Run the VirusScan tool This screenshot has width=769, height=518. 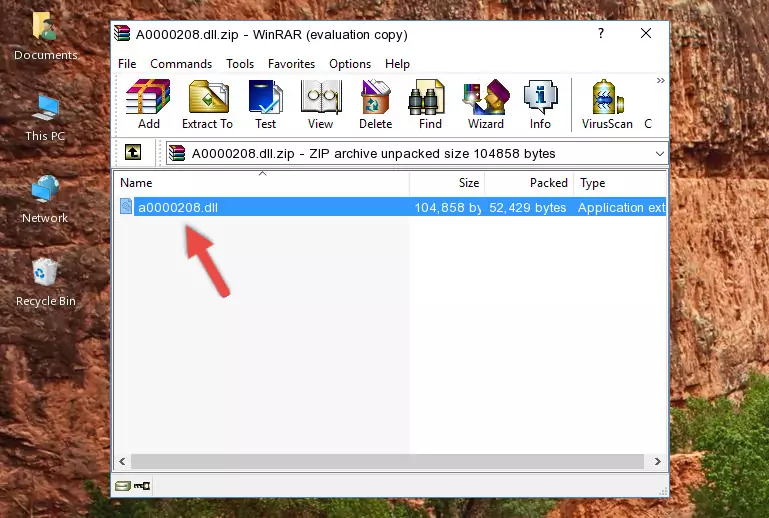click(x=607, y=104)
